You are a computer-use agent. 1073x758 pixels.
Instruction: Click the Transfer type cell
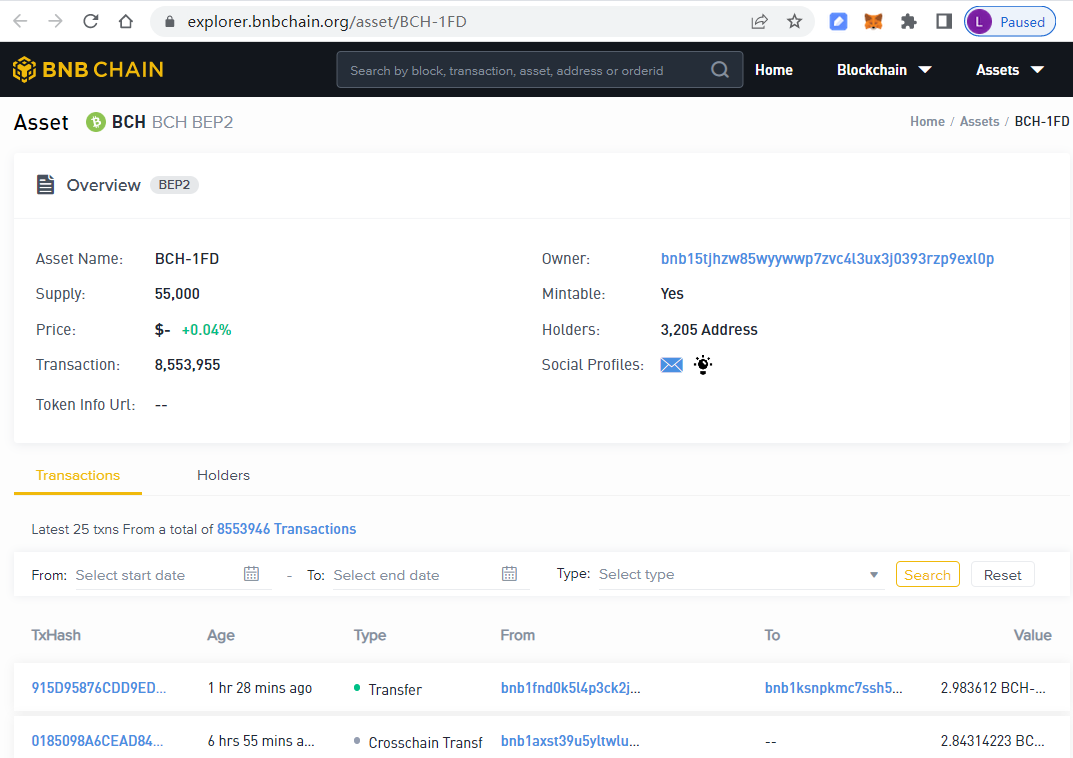coord(395,690)
